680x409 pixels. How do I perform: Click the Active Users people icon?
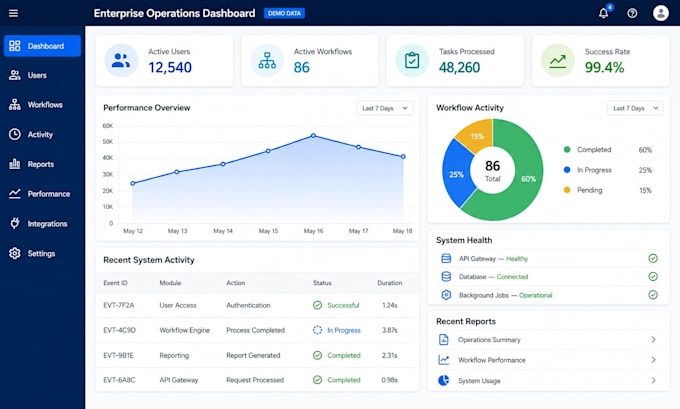click(121, 60)
